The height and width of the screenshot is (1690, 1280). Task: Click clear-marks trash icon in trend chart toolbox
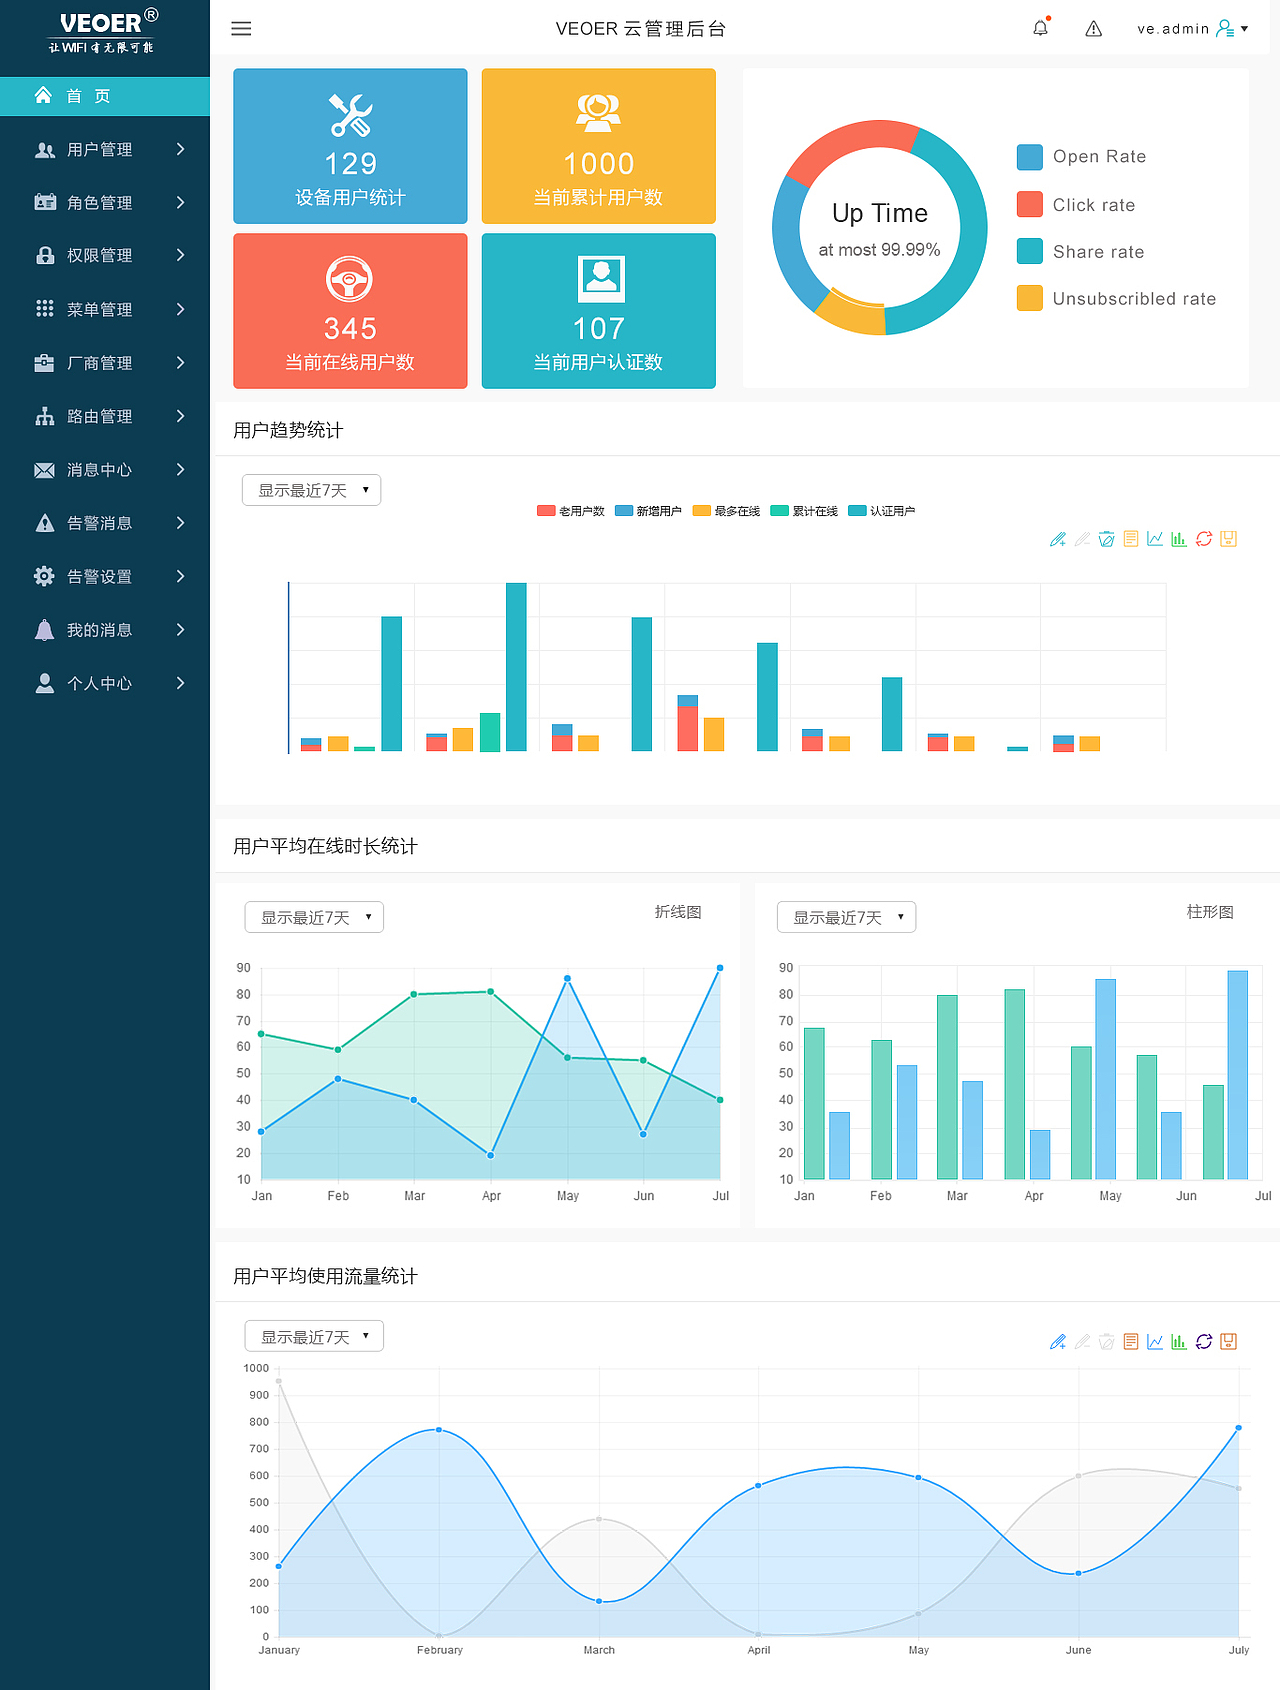click(x=1106, y=539)
